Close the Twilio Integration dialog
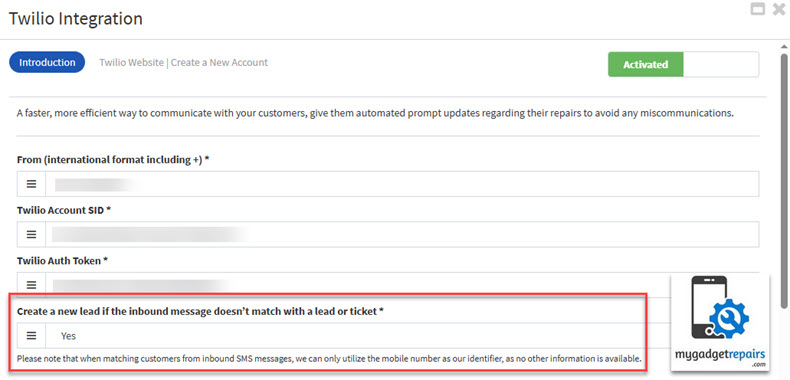 (779, 9)
